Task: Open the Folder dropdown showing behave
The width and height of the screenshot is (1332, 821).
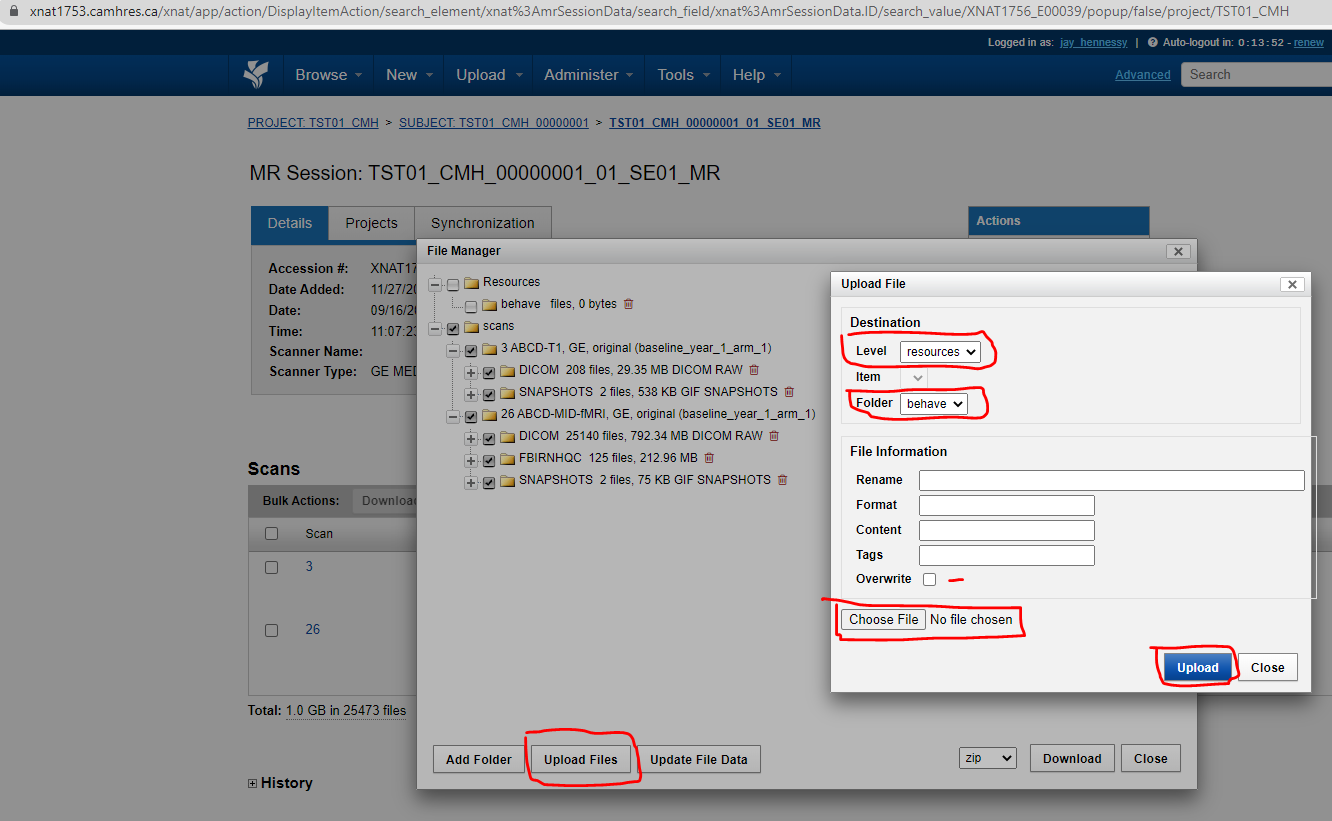Action: coord(933,403)
